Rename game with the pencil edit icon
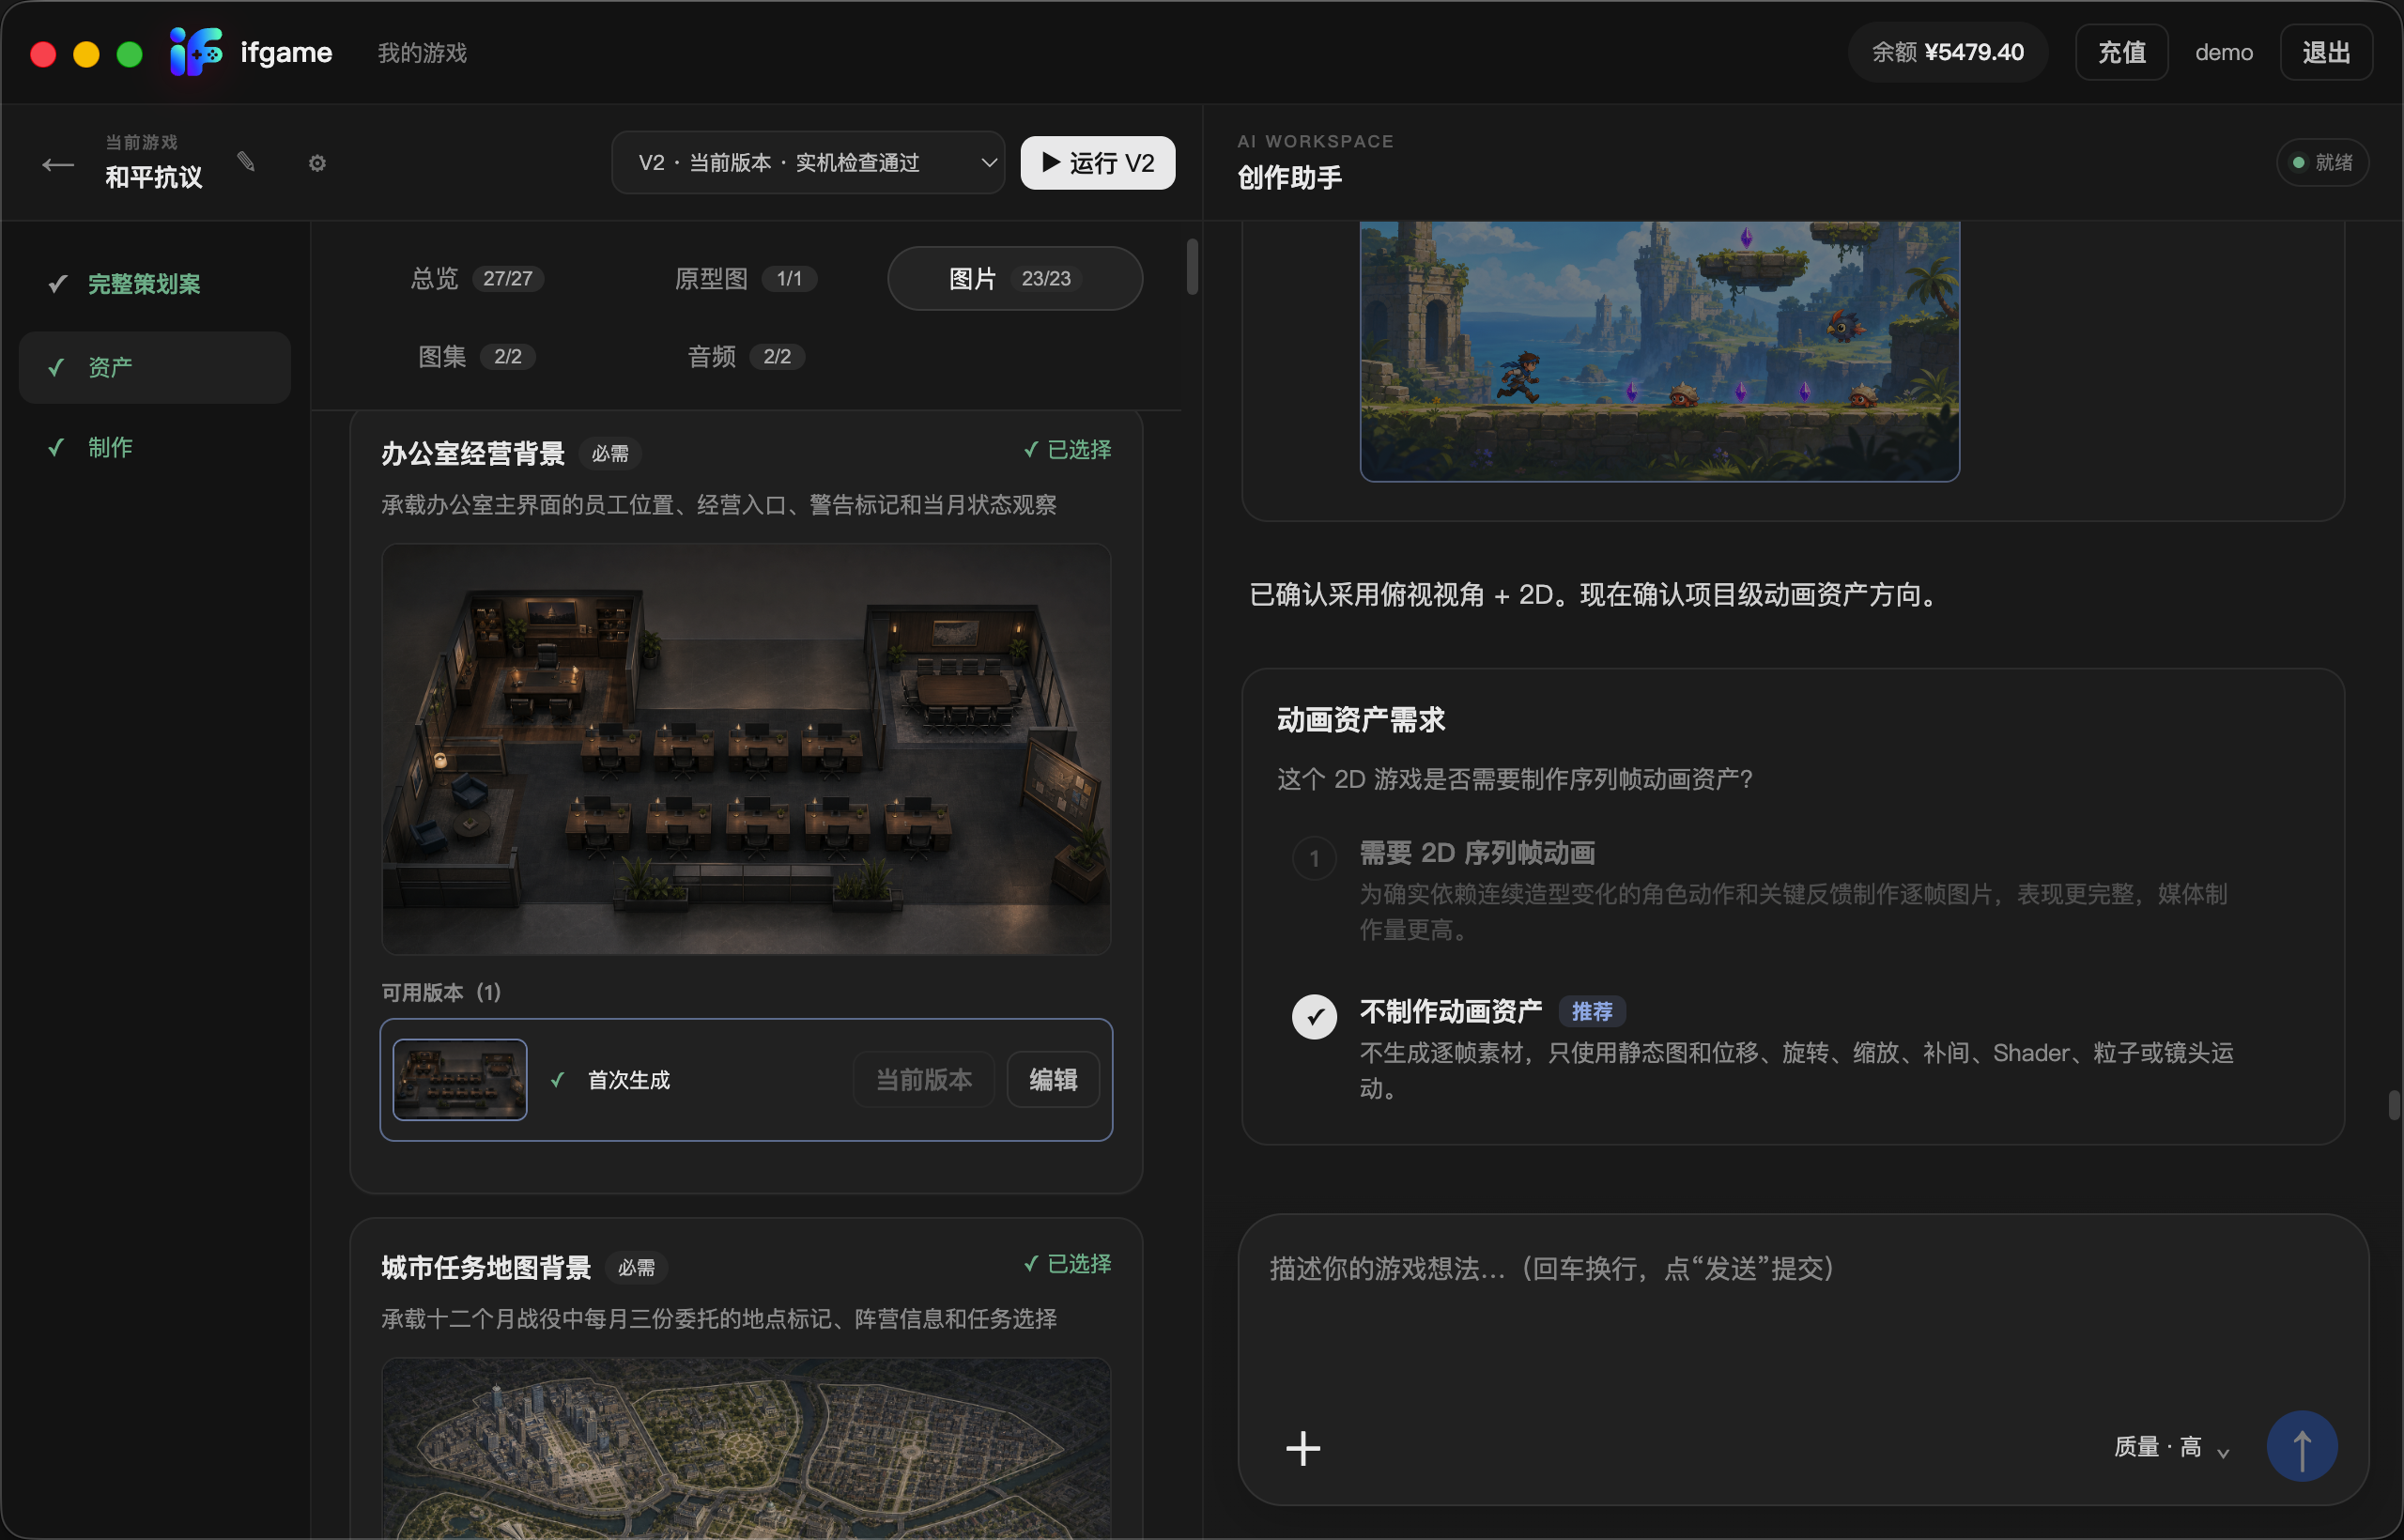The height and width of the screenshot is (1540, 2404). point(246,162)
